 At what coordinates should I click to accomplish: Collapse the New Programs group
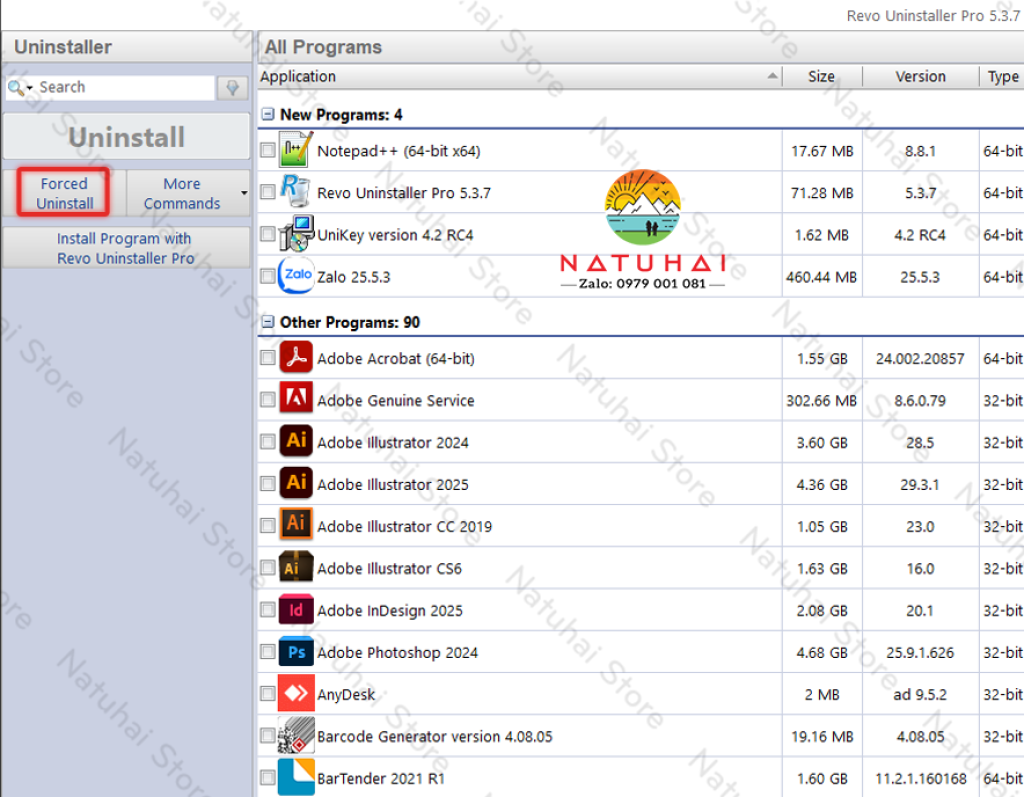coord(267,114)
